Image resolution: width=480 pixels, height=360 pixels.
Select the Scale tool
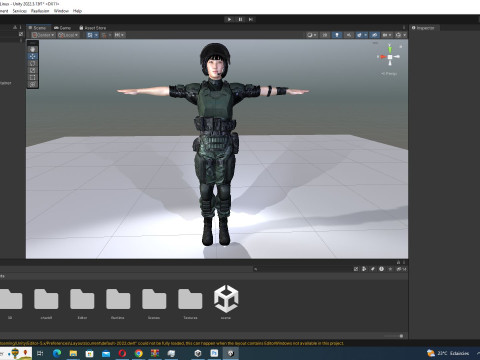pos(33,70)
